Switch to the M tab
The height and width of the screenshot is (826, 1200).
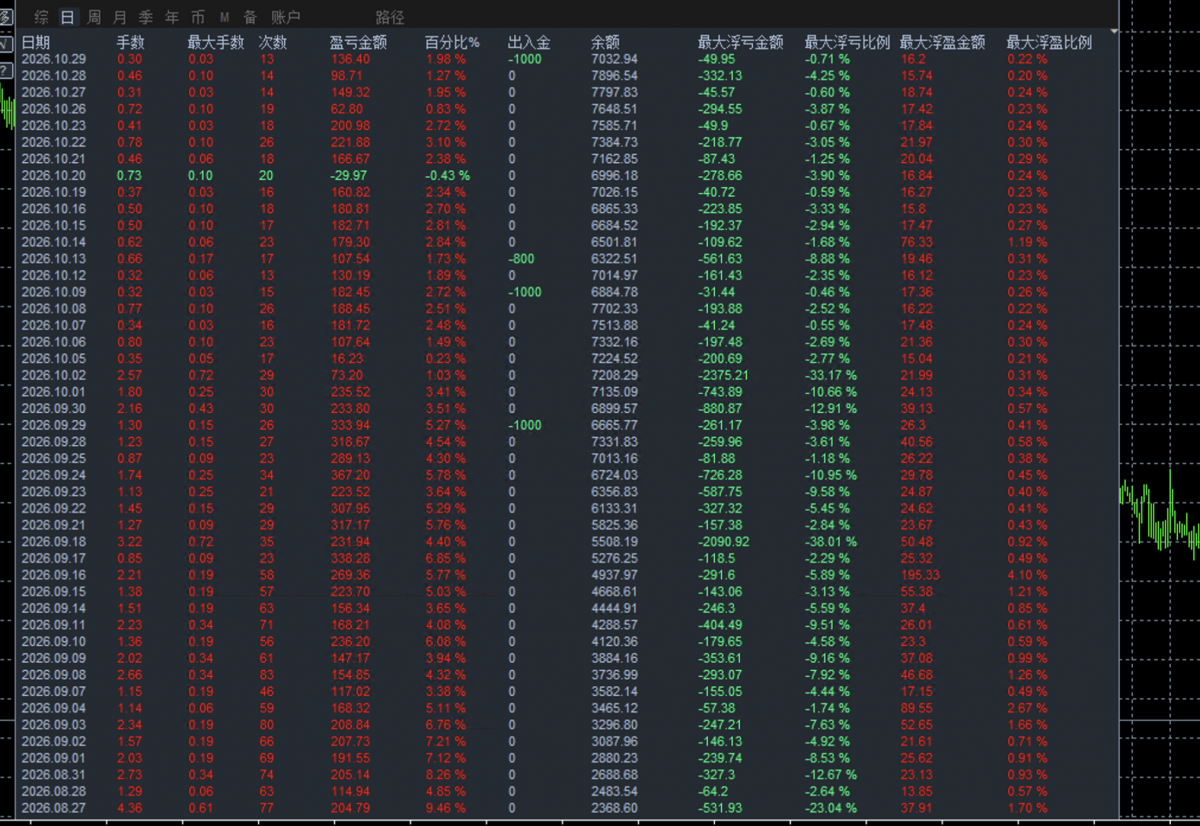point(224,17)
